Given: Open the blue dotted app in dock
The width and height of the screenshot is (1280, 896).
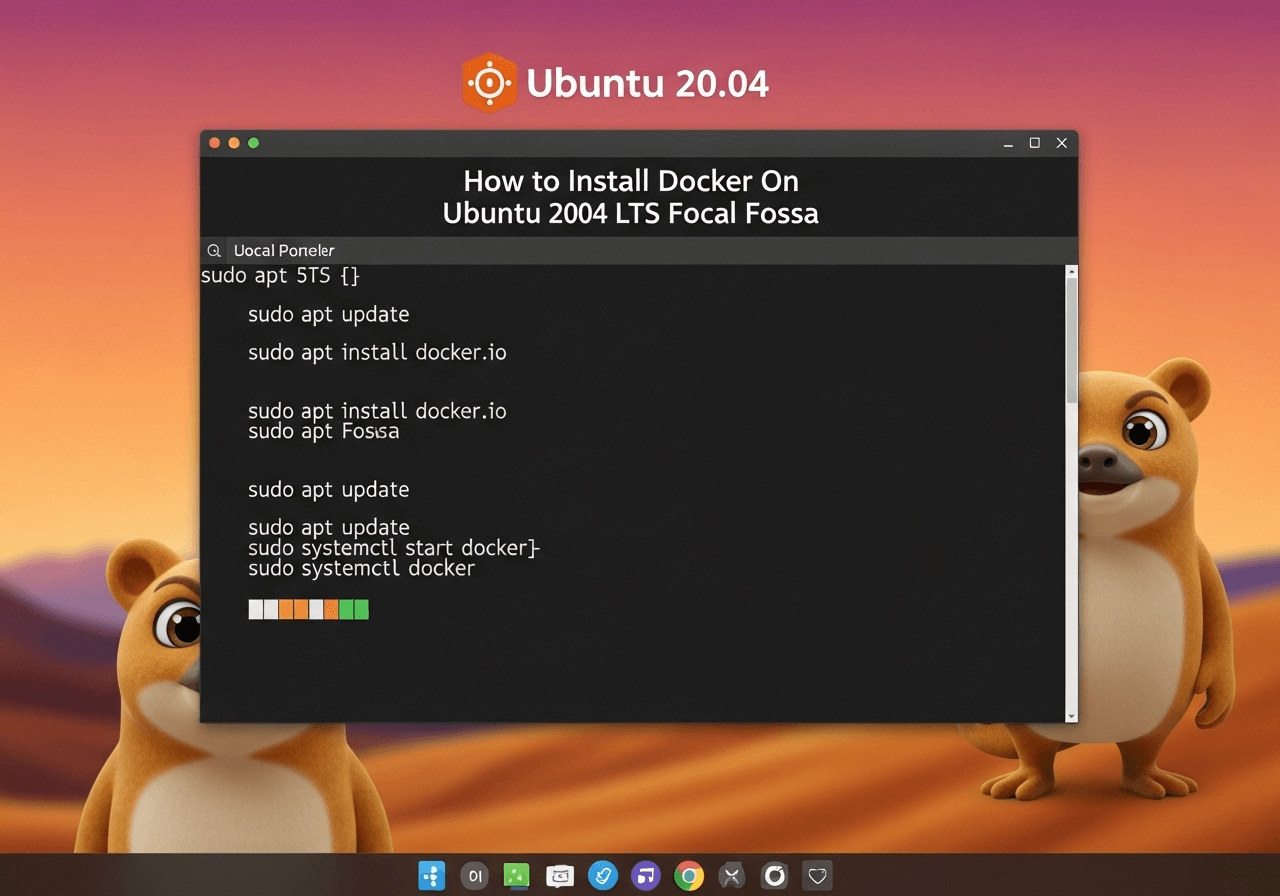Looking at the screenshot, I should point(431,876).
